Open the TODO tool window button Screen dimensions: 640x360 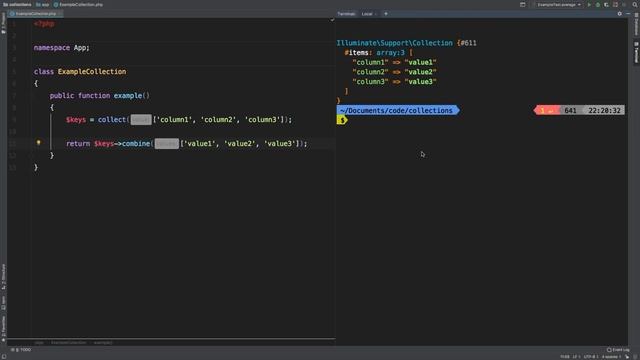pyautogui.click(x=21, y=350)
